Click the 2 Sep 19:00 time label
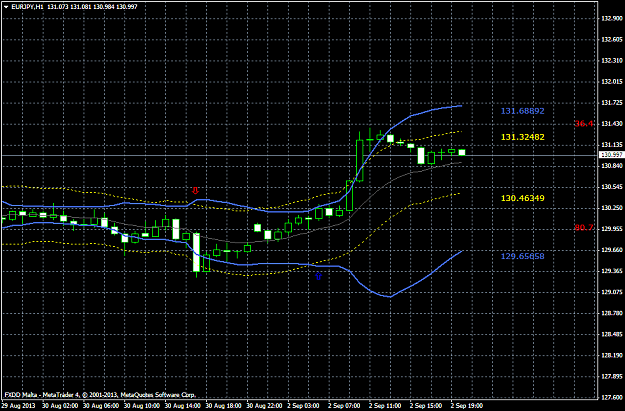625x411 pixels. 467,406
